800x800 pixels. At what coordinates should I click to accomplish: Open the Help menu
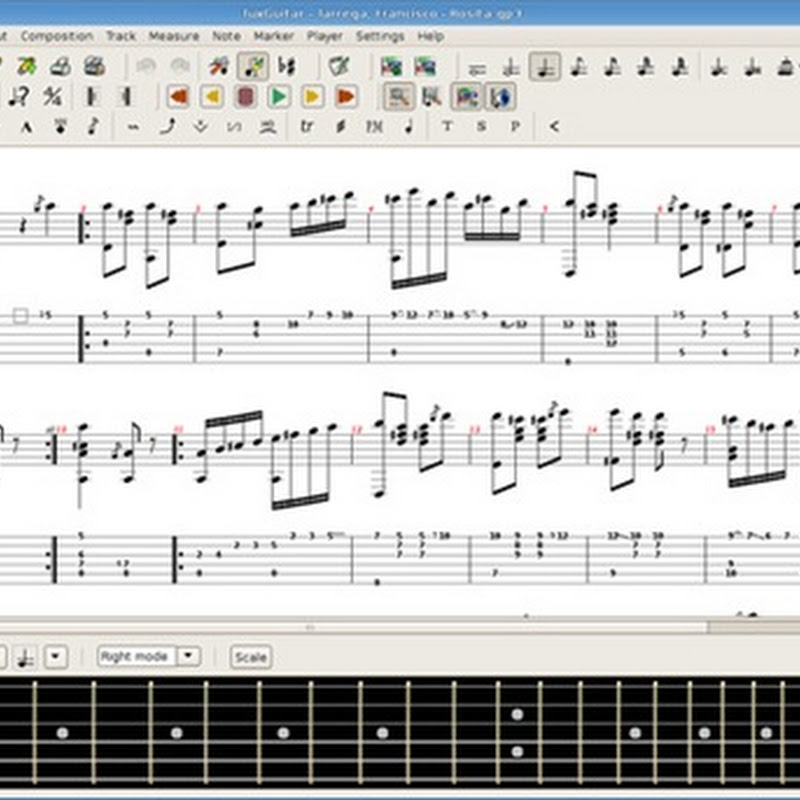430,36
